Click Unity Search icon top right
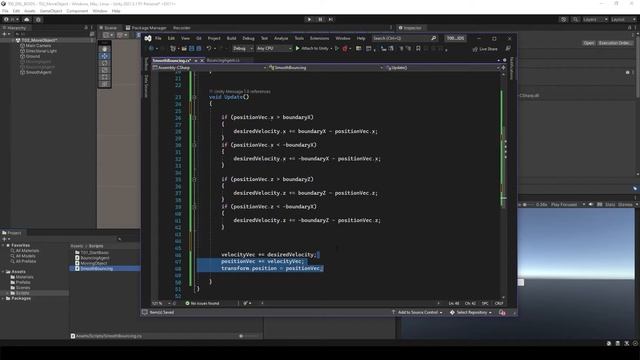This screenshot has height=360, width=640. click(x=575, y=20)
